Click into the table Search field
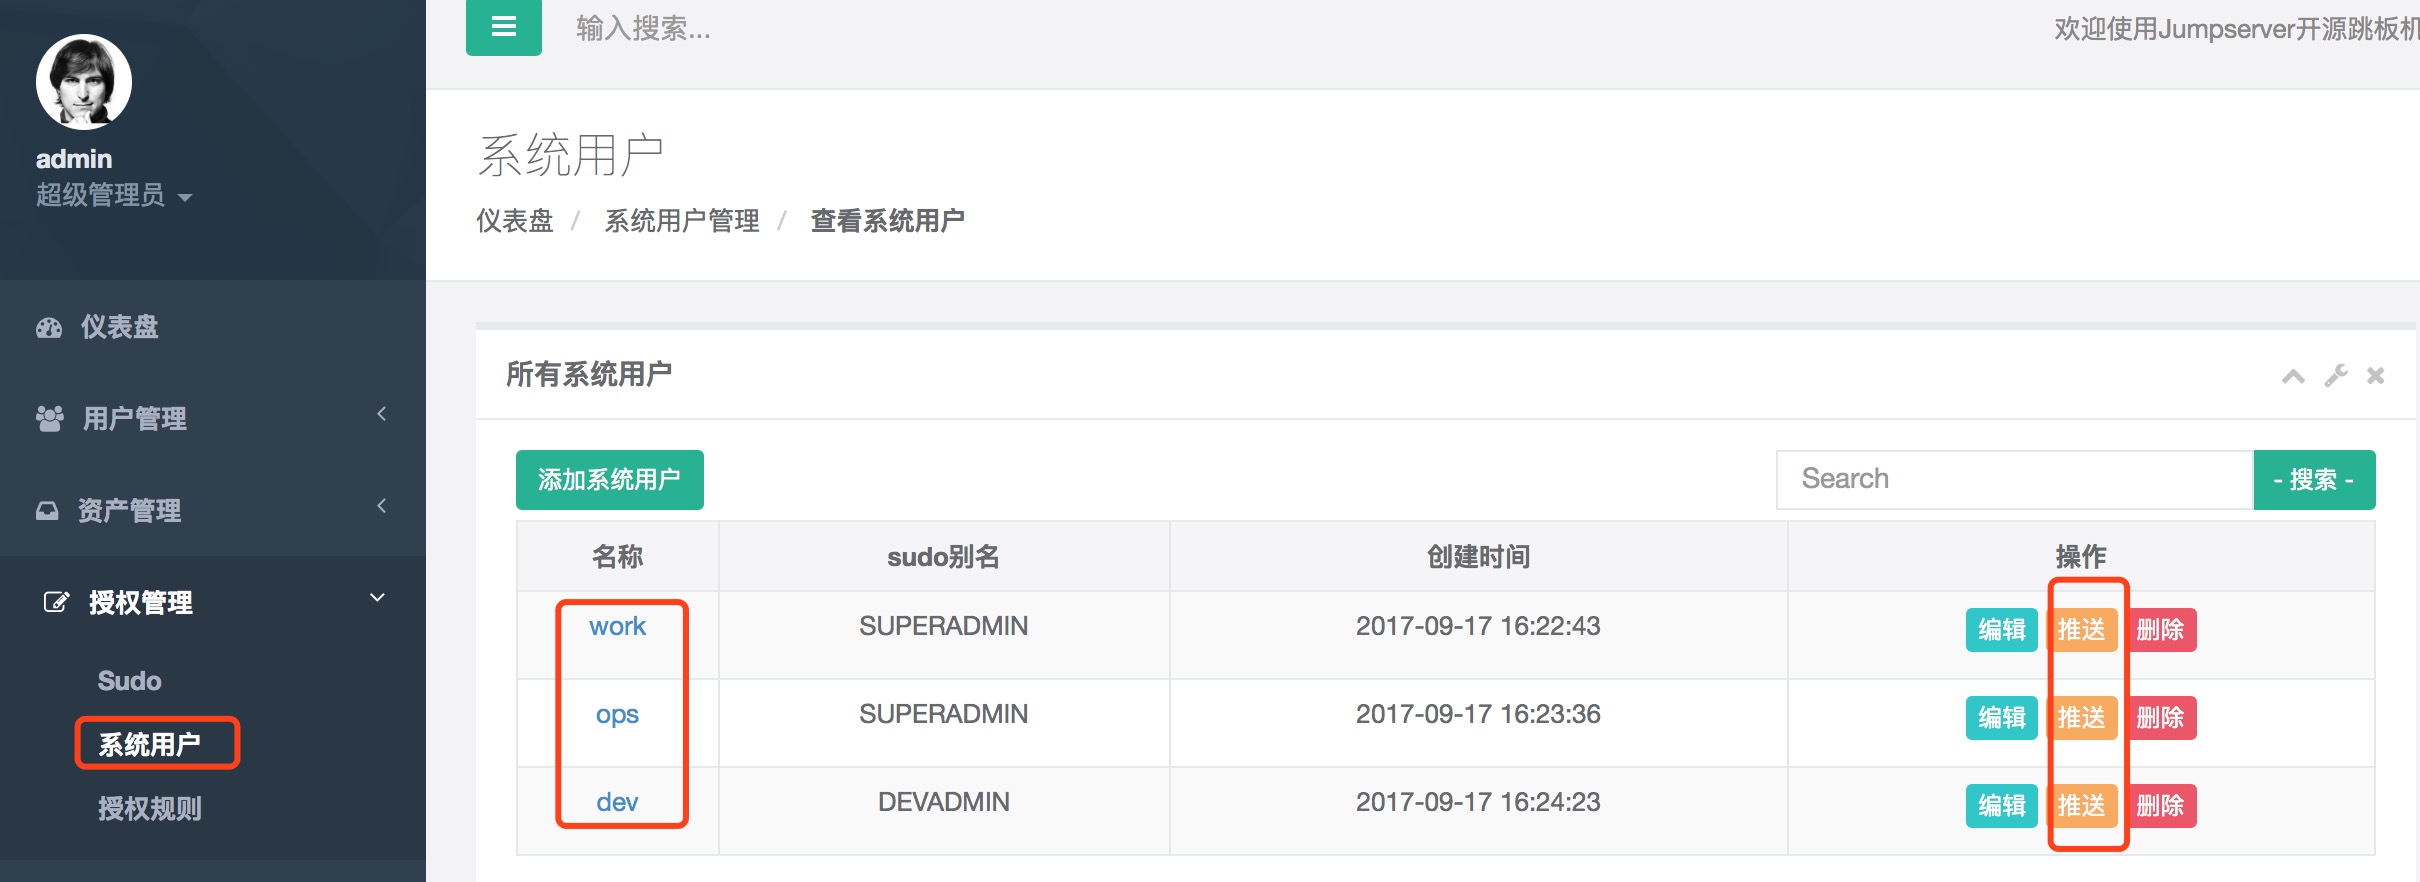This screenshot has width=2420, height=882. [2013, 479]
